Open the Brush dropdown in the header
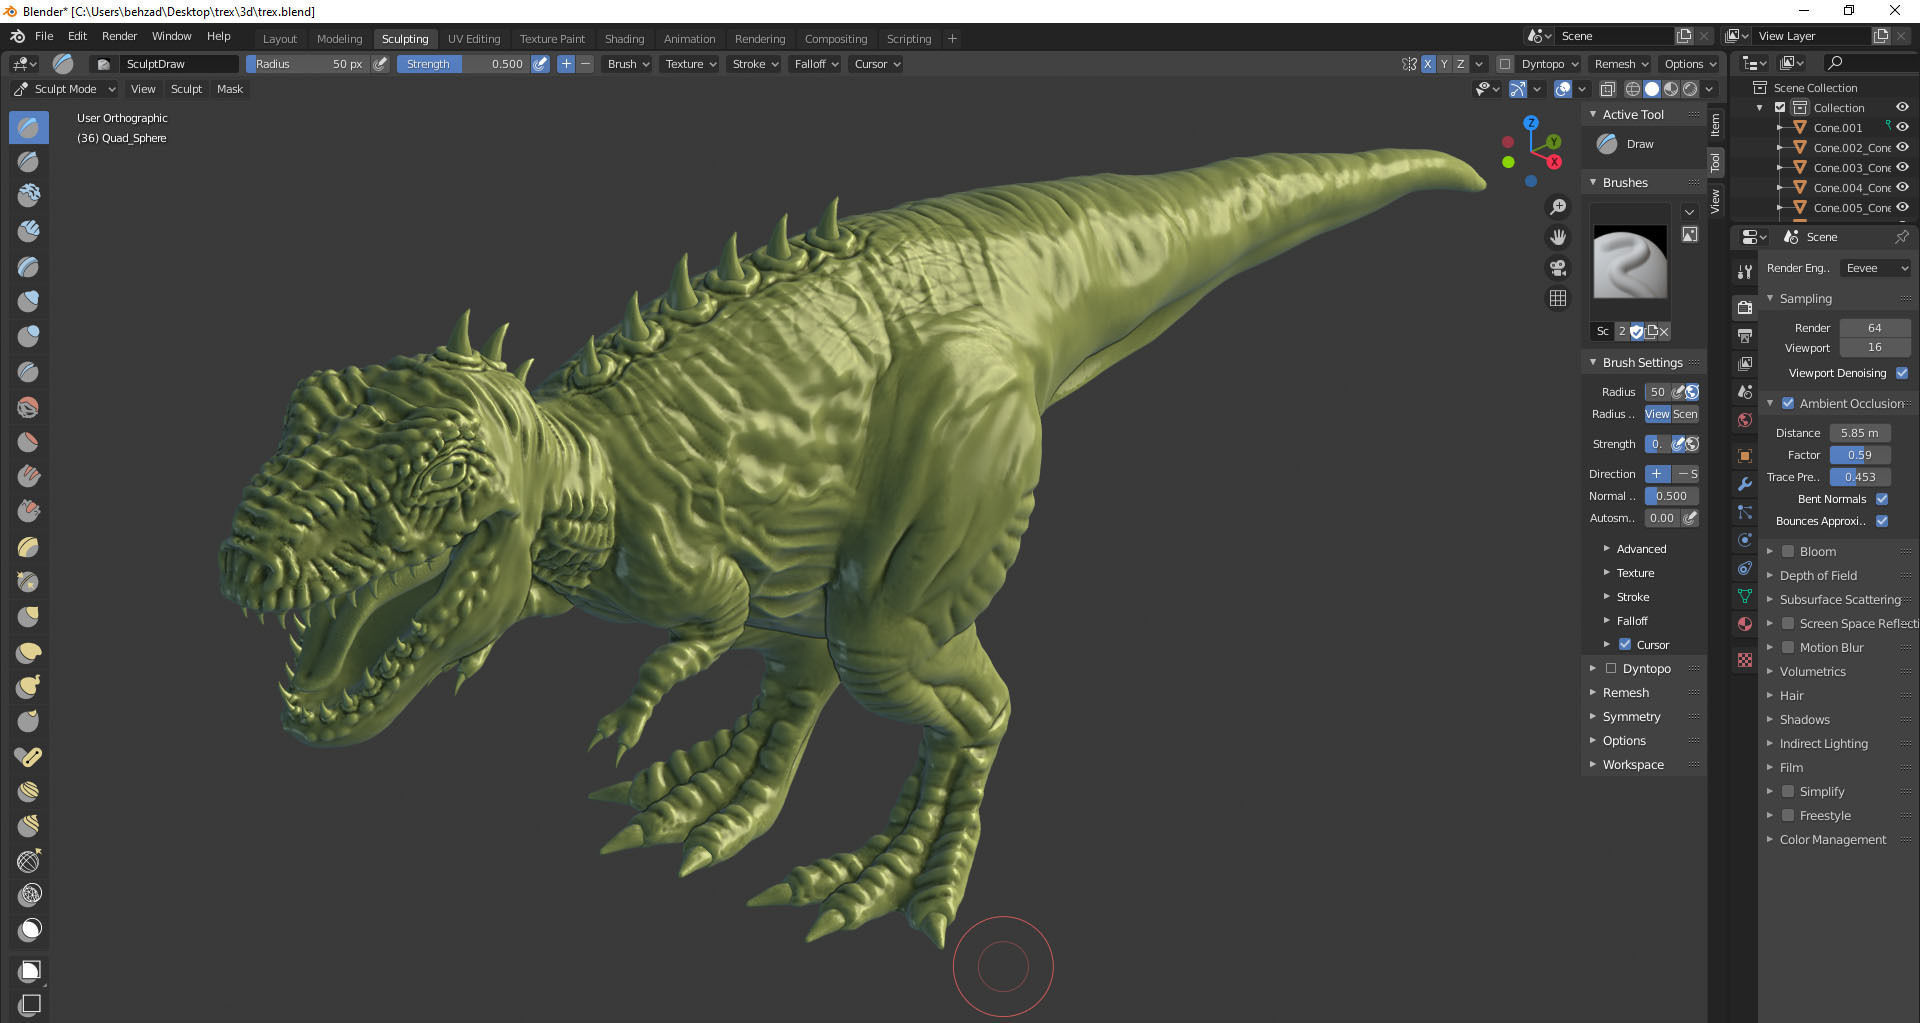Image resolution: width=1920 pixels, height=1023 pixels. click(x=628, y=64)
